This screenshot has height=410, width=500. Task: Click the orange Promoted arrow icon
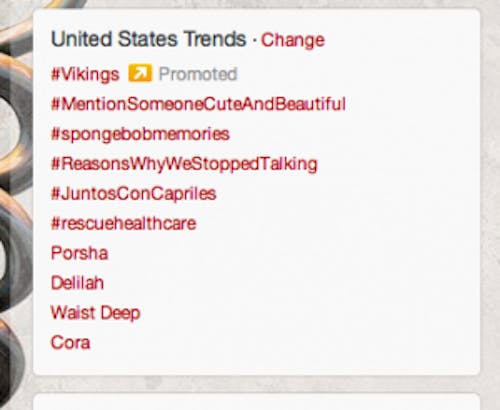point(140,73)
